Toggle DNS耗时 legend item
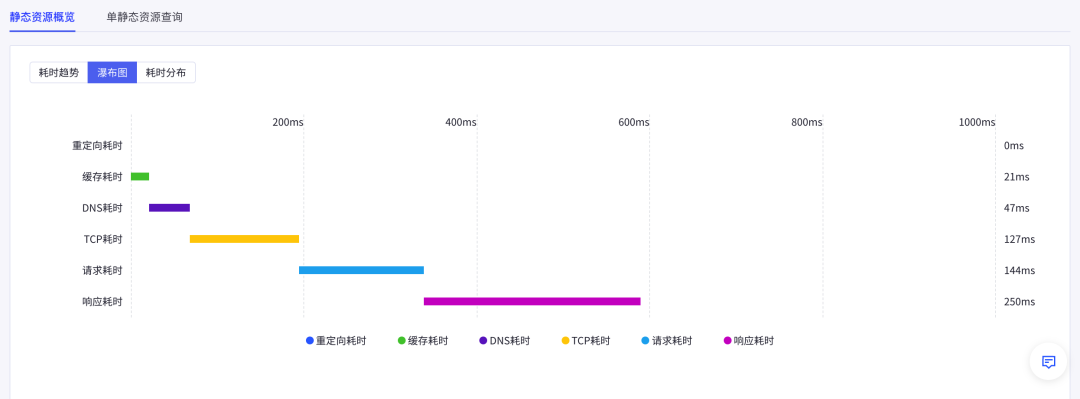This screenshot has height=399, width=1080. pos(504,340)
